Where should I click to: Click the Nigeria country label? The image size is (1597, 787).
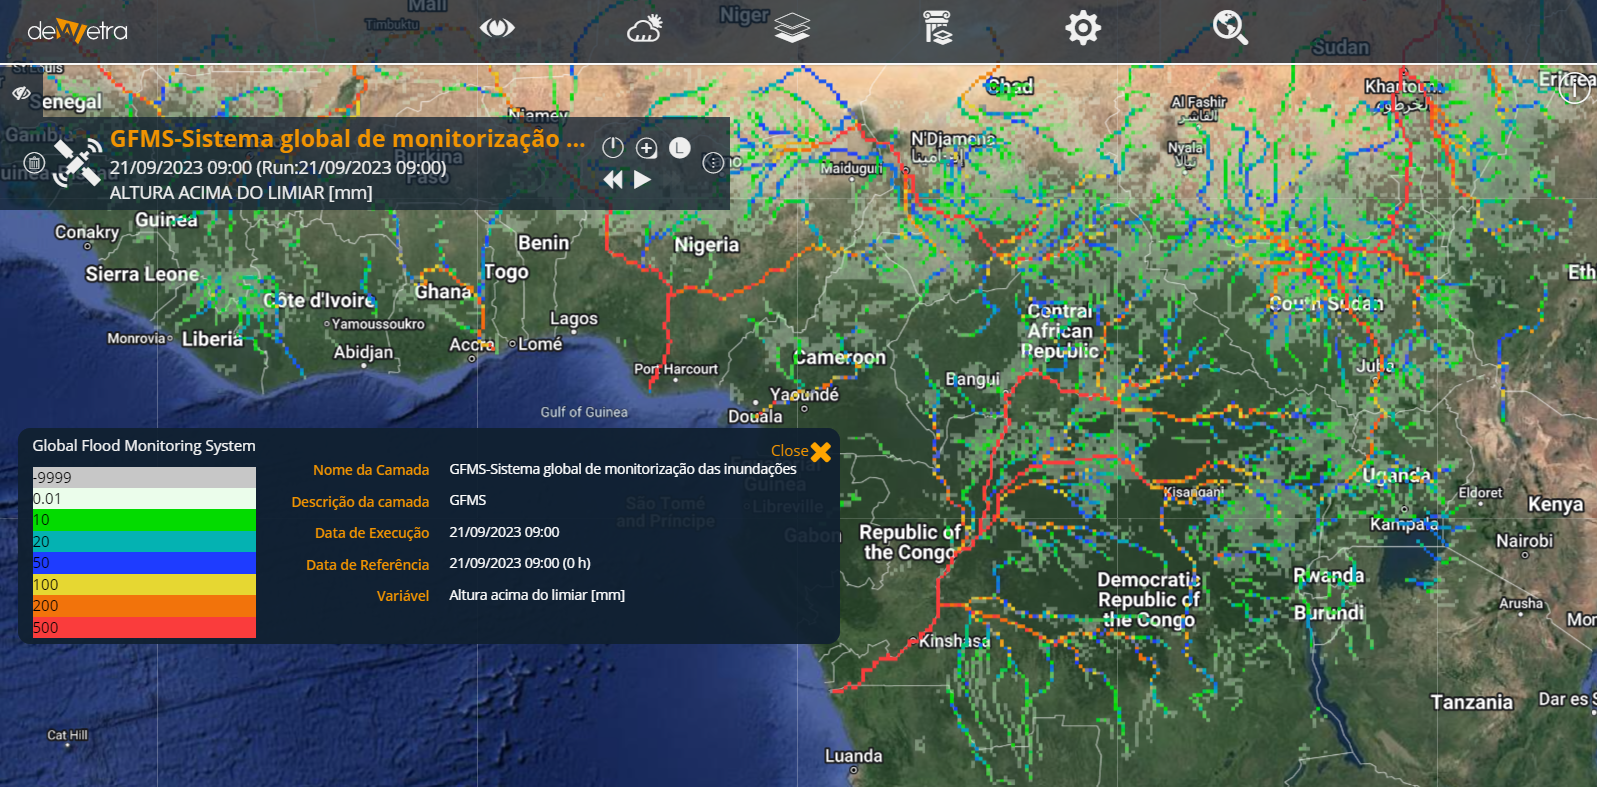[707, 245]
